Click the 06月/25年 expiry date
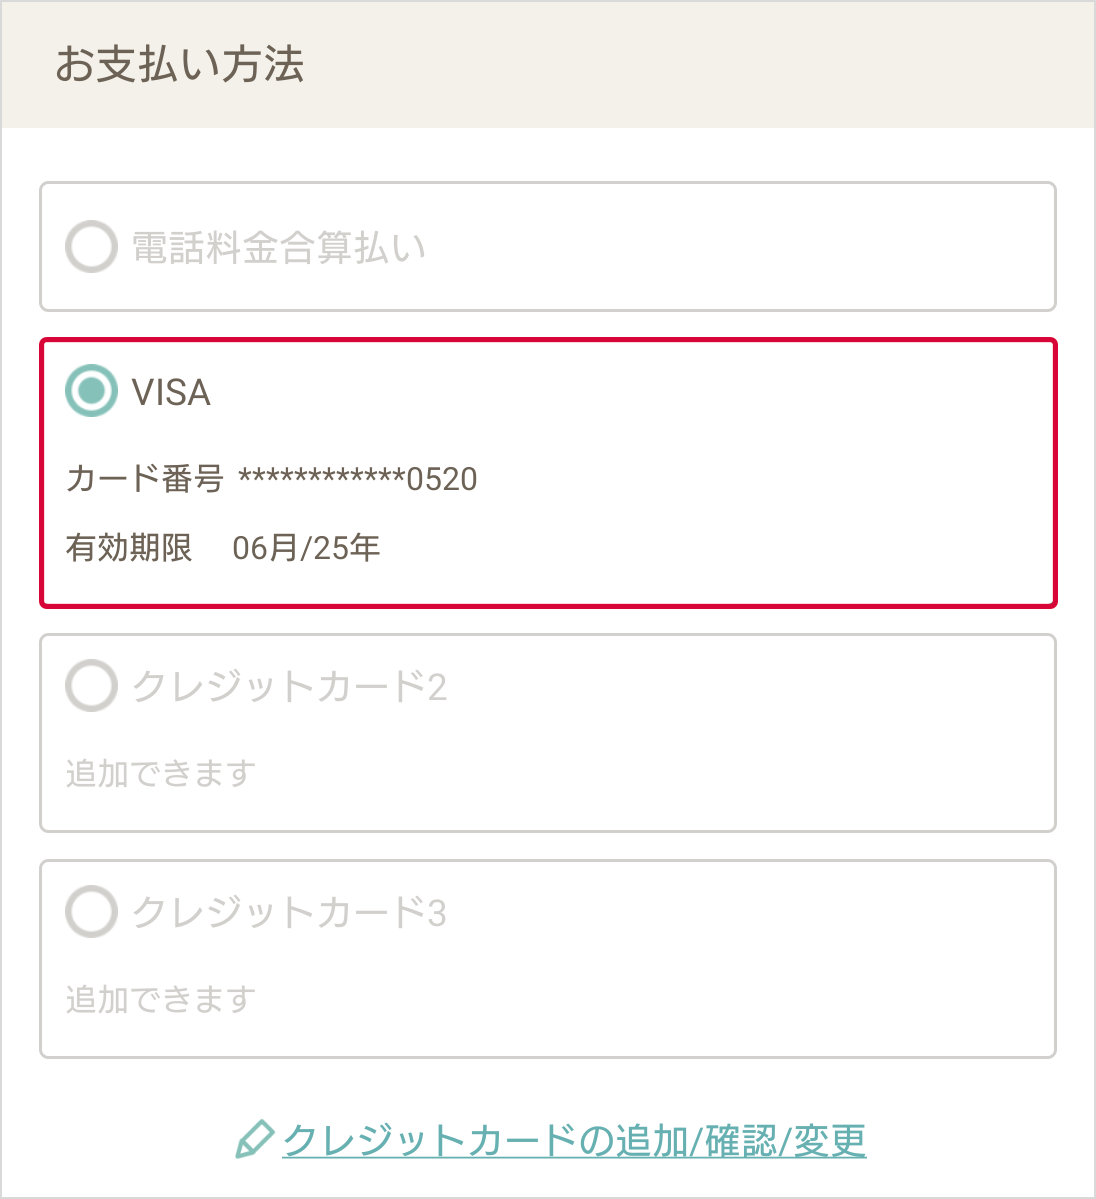This screenshot has height=1199, width=1096. point(306,548)
